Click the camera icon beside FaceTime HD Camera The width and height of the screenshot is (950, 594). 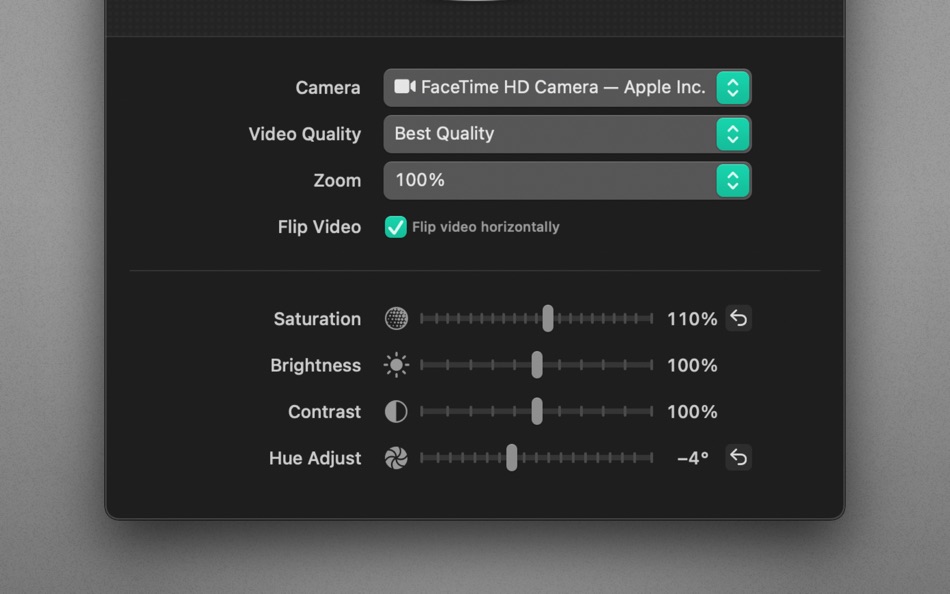[x=403, y=87]
